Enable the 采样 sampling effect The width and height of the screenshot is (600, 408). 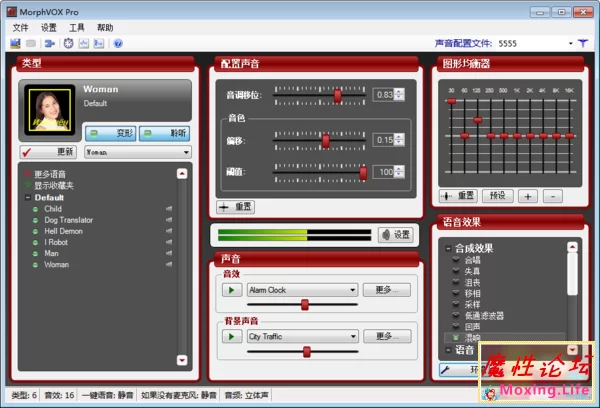[x=456, y=304]
